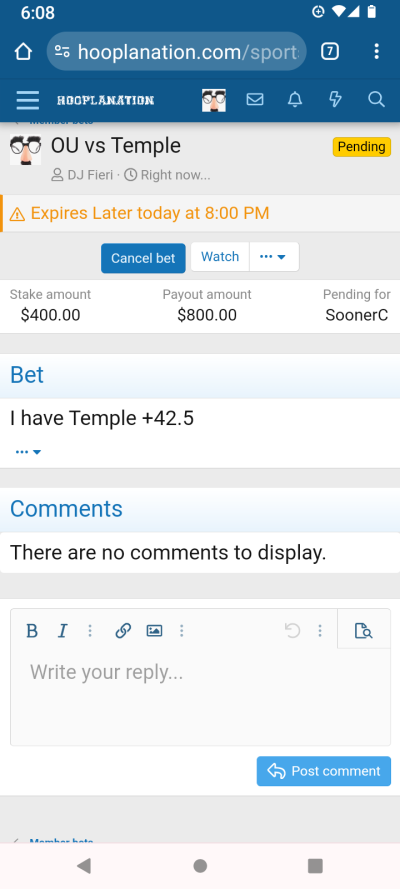Open the hamburger navigation menu
Screen dimensions: 400x889
click(x=28, y=100)
